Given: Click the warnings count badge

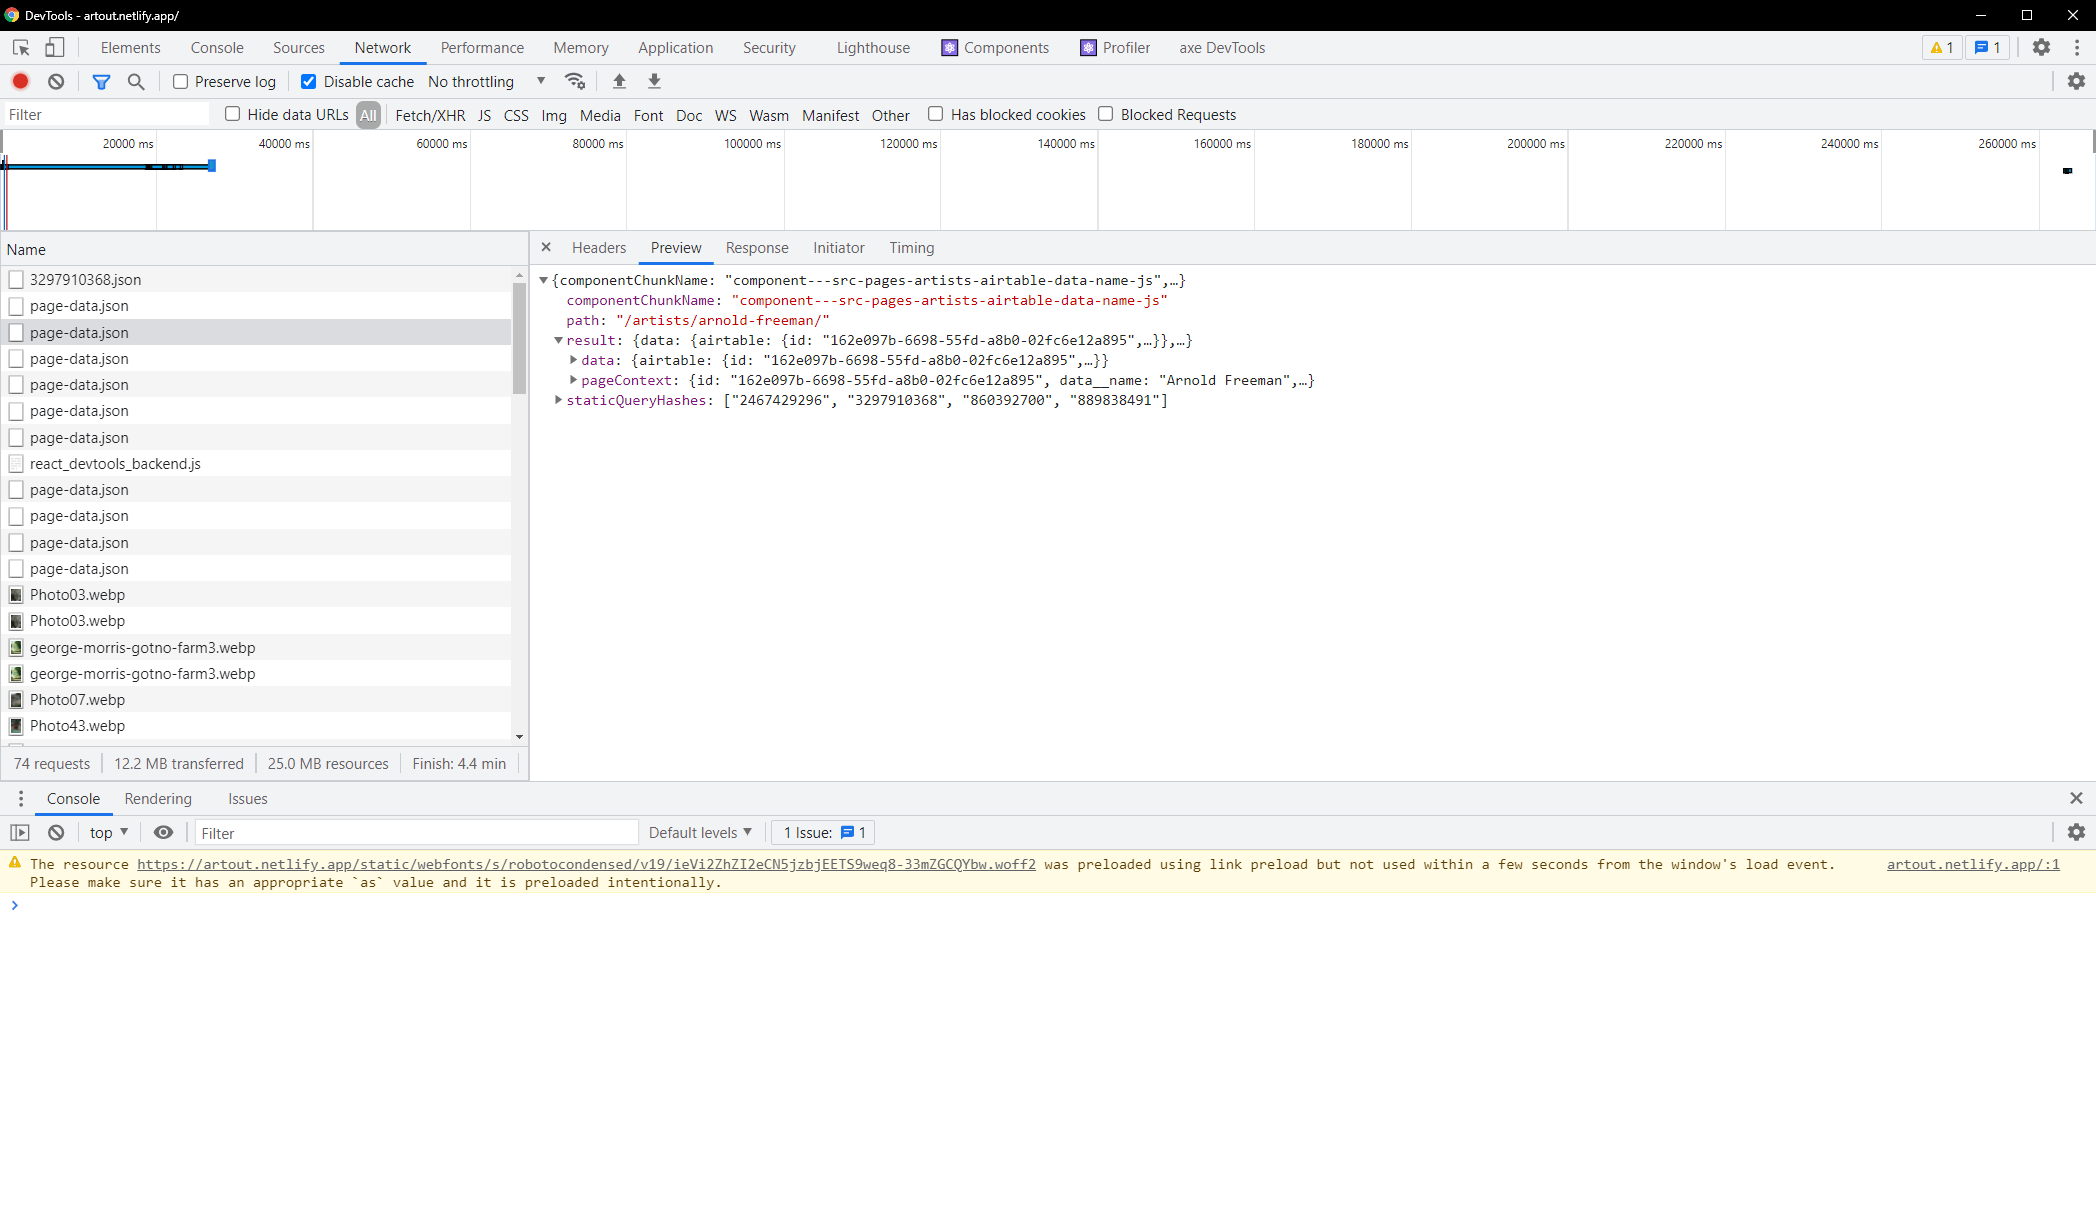Looking at the screenshot, I should point(1942,47).
